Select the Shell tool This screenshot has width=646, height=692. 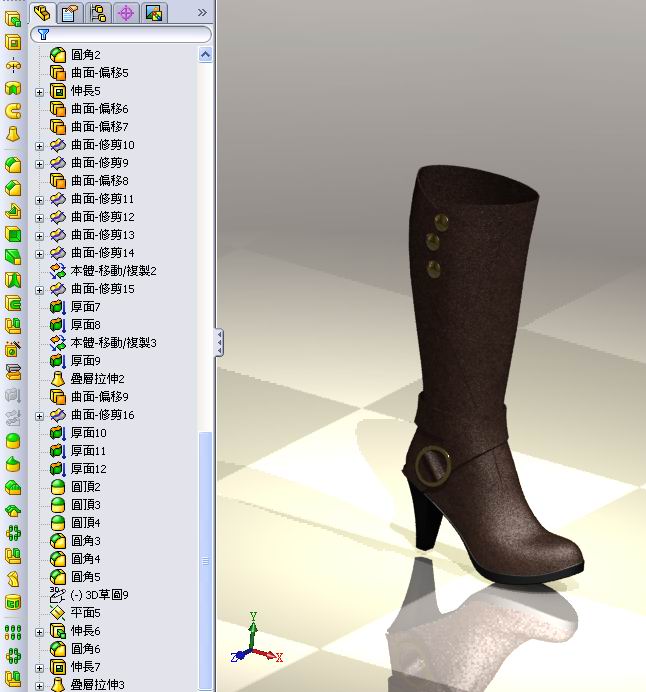click(x=13, y=234)
